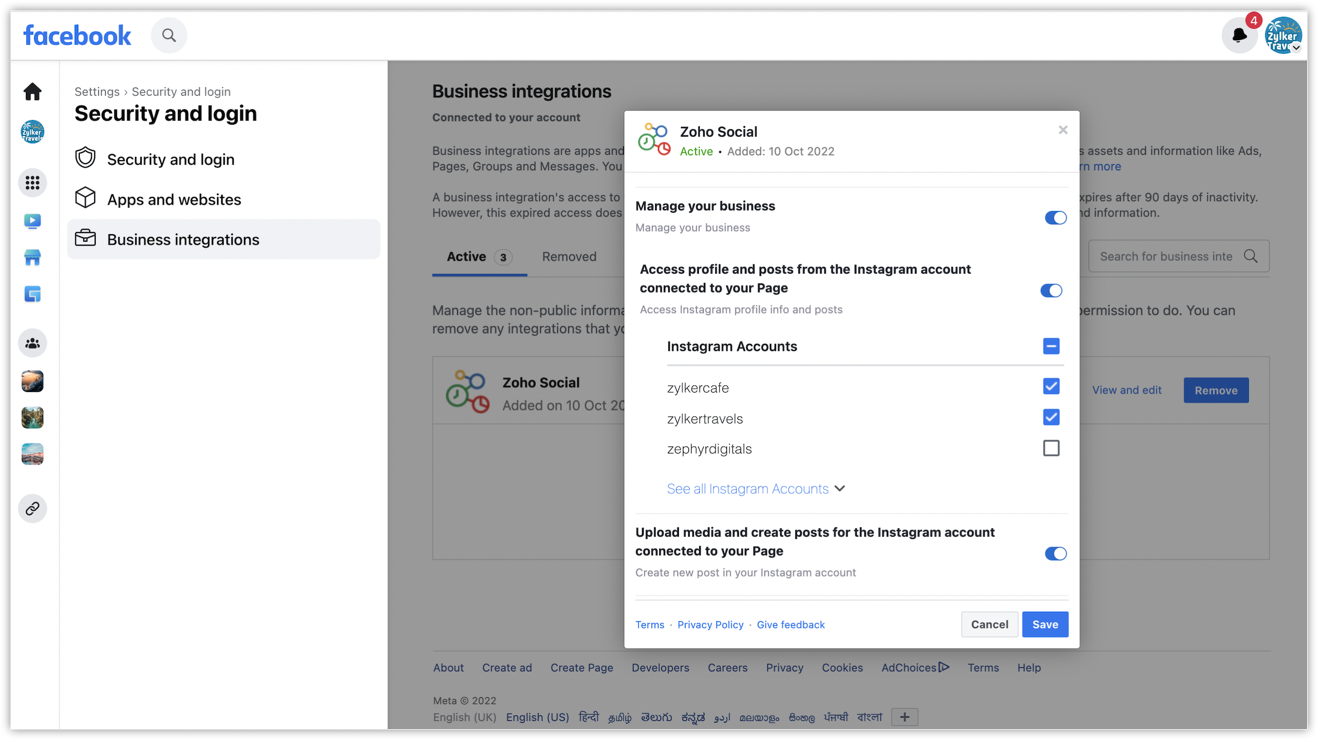
Task: Close the Zoho Social dialog
Action: pyautogui.click(x=1063, y=130)
